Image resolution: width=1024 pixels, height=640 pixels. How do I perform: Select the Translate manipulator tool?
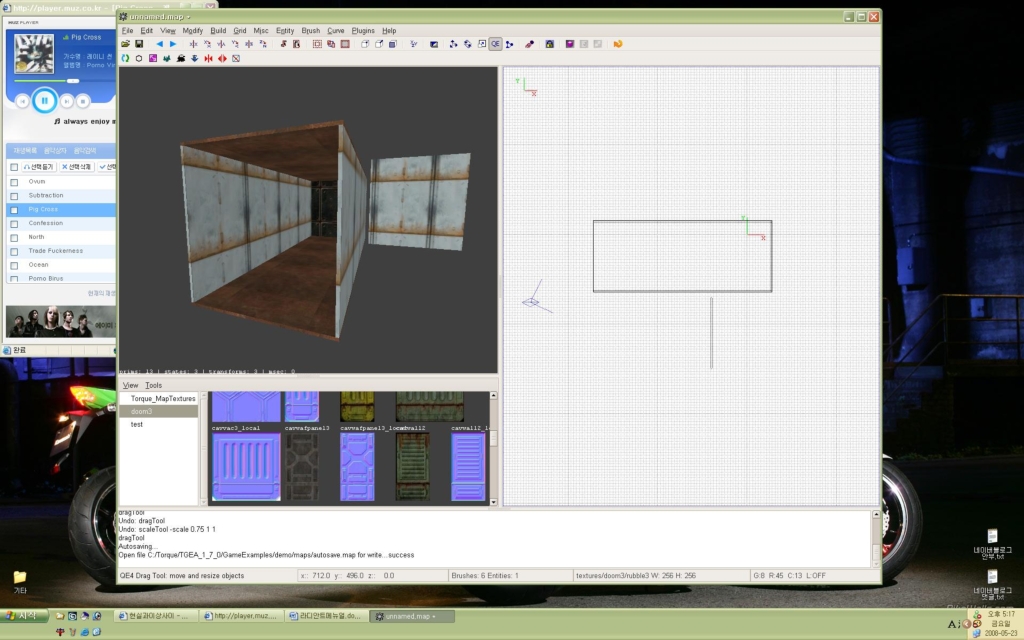point(454,44)
